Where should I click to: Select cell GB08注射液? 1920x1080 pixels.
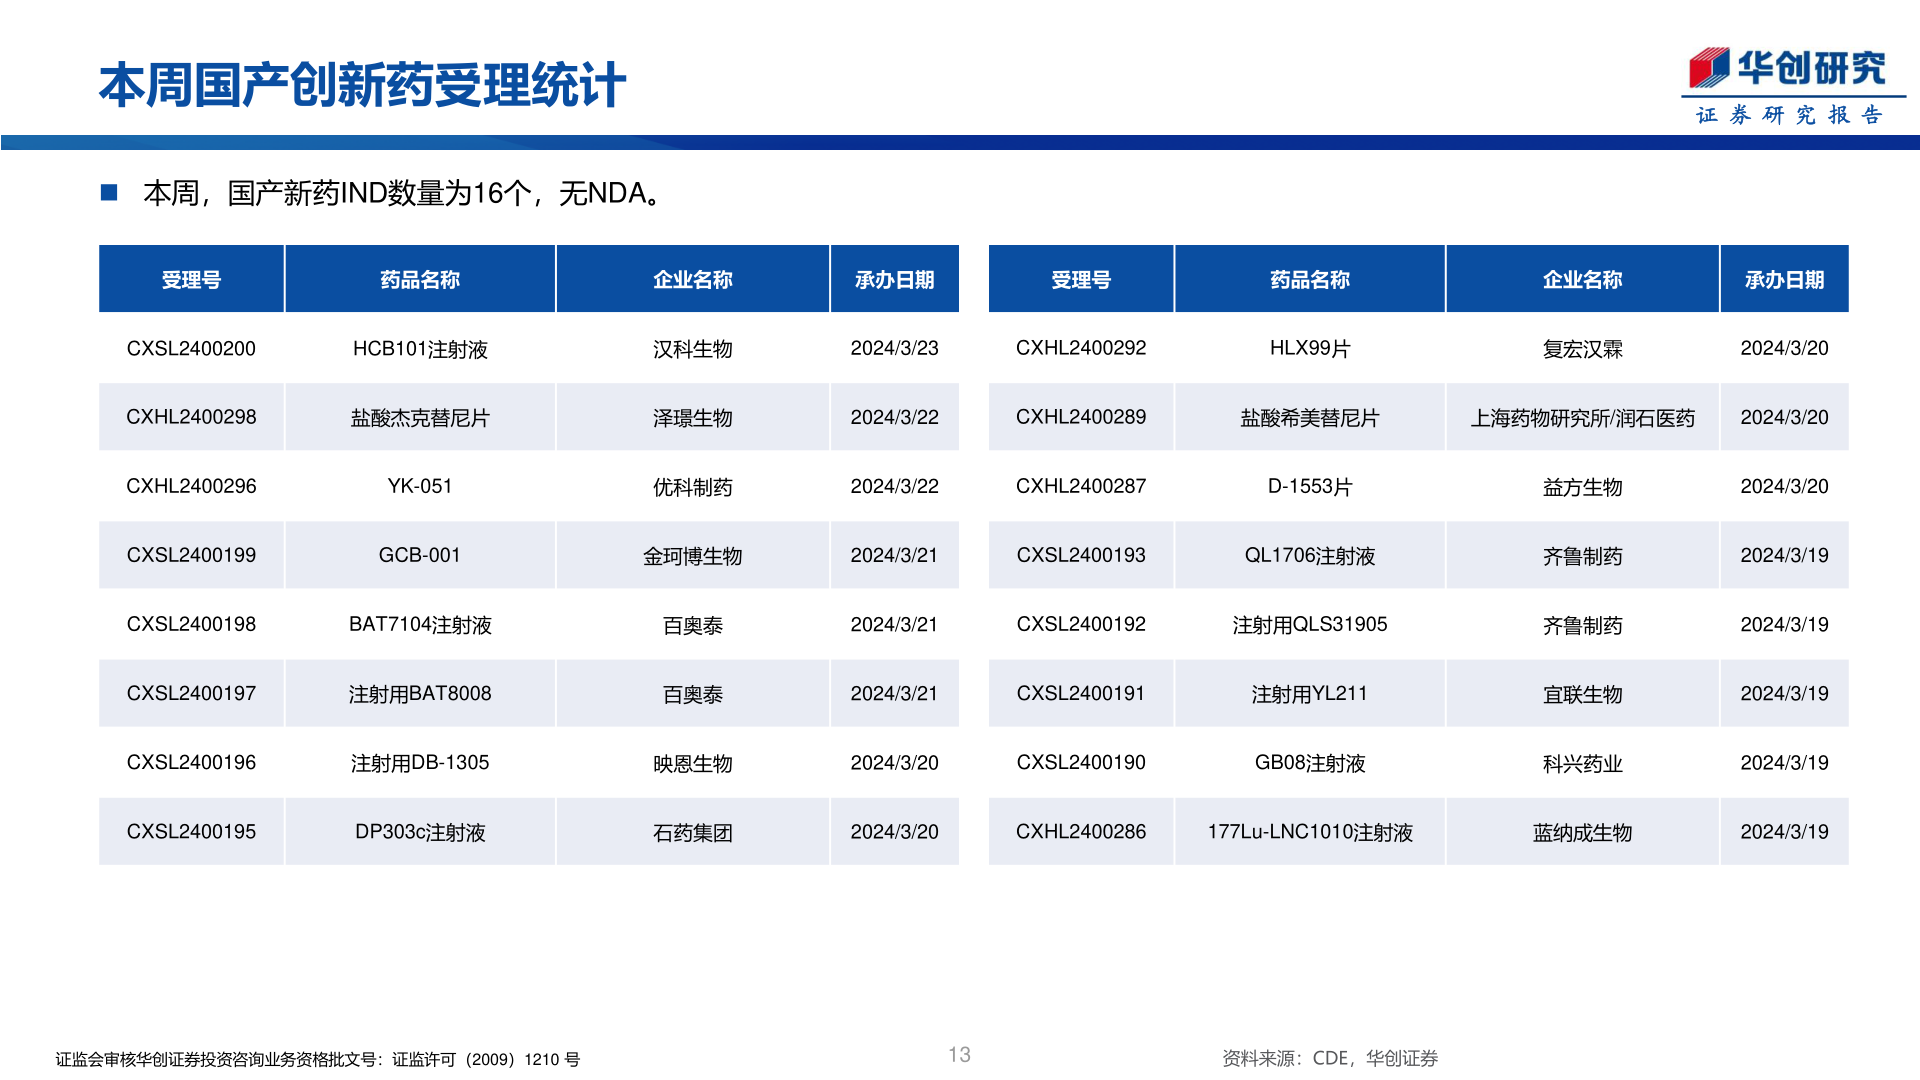click(1310, 762)
